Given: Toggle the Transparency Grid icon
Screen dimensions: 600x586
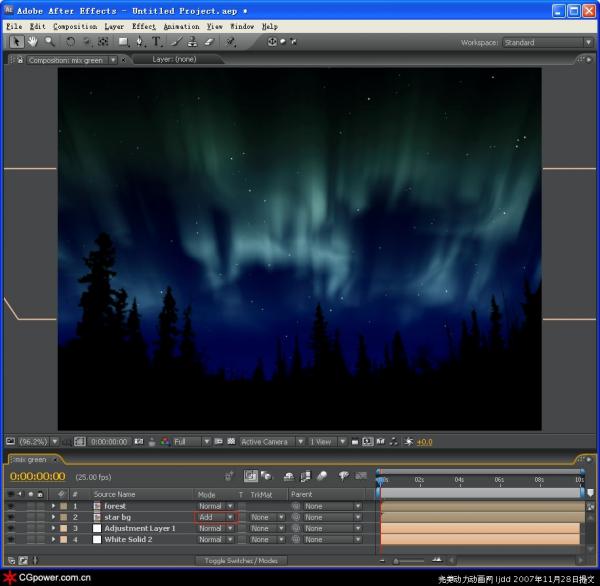Looking at the screenshot, I should coord(231,442).
